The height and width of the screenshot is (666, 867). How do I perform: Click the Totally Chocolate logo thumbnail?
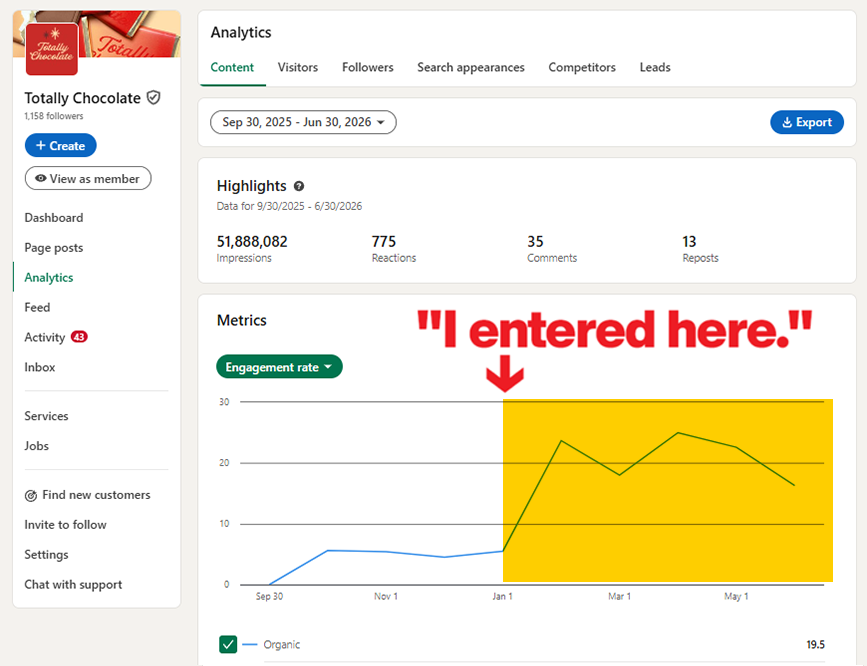[51, 49]
